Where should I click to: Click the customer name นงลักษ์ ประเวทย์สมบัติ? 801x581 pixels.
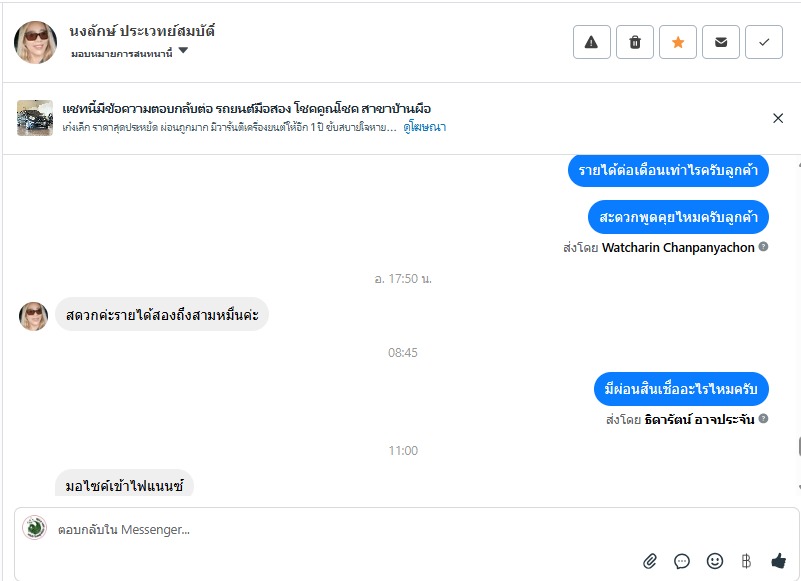(143, 31)
